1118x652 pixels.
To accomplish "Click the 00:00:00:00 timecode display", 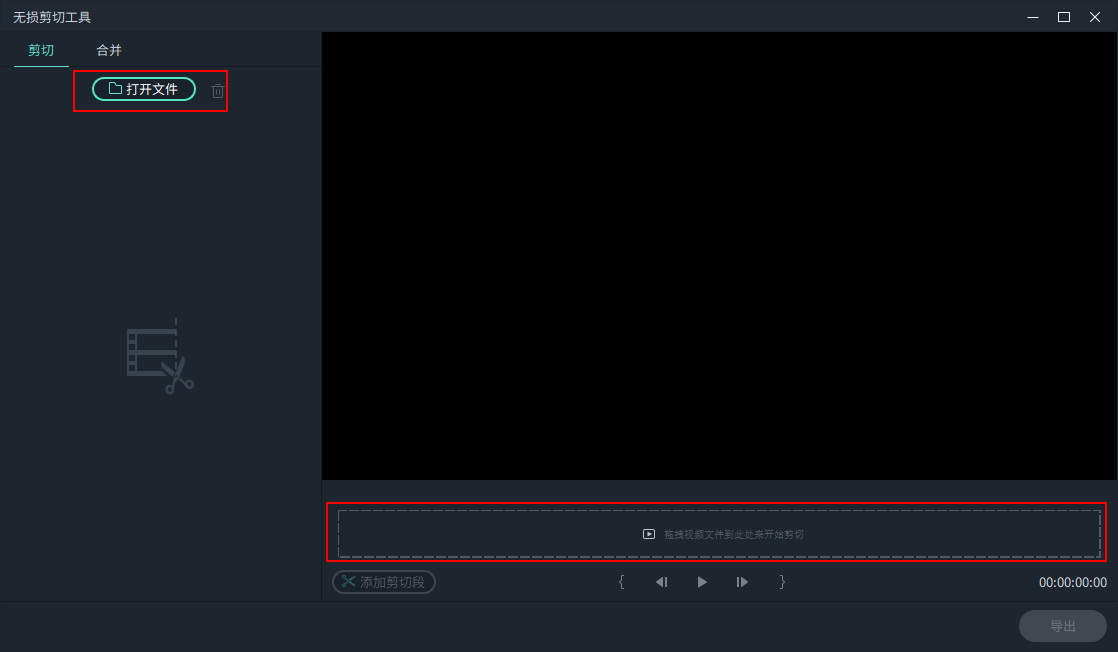I will [x=1072, y=582].
